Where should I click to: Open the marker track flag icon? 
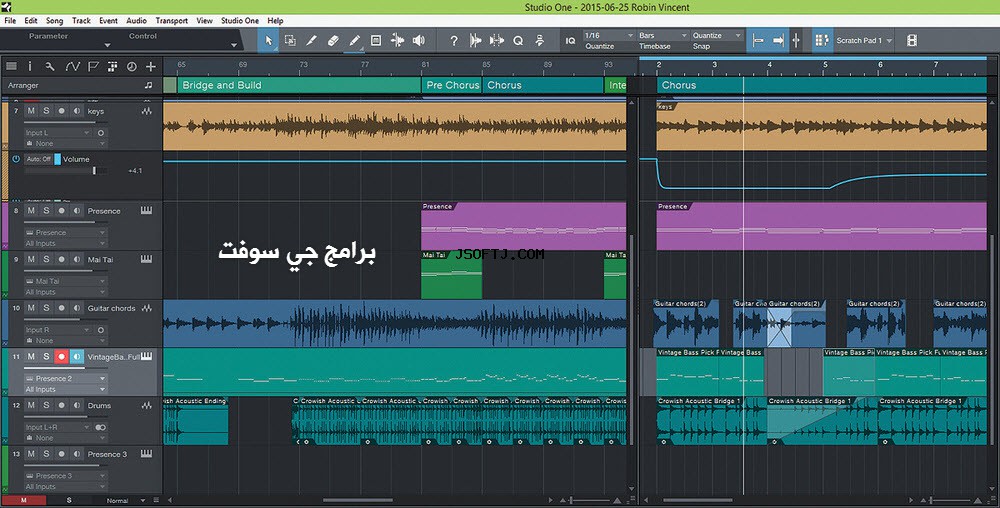click(x=93, y=66)
